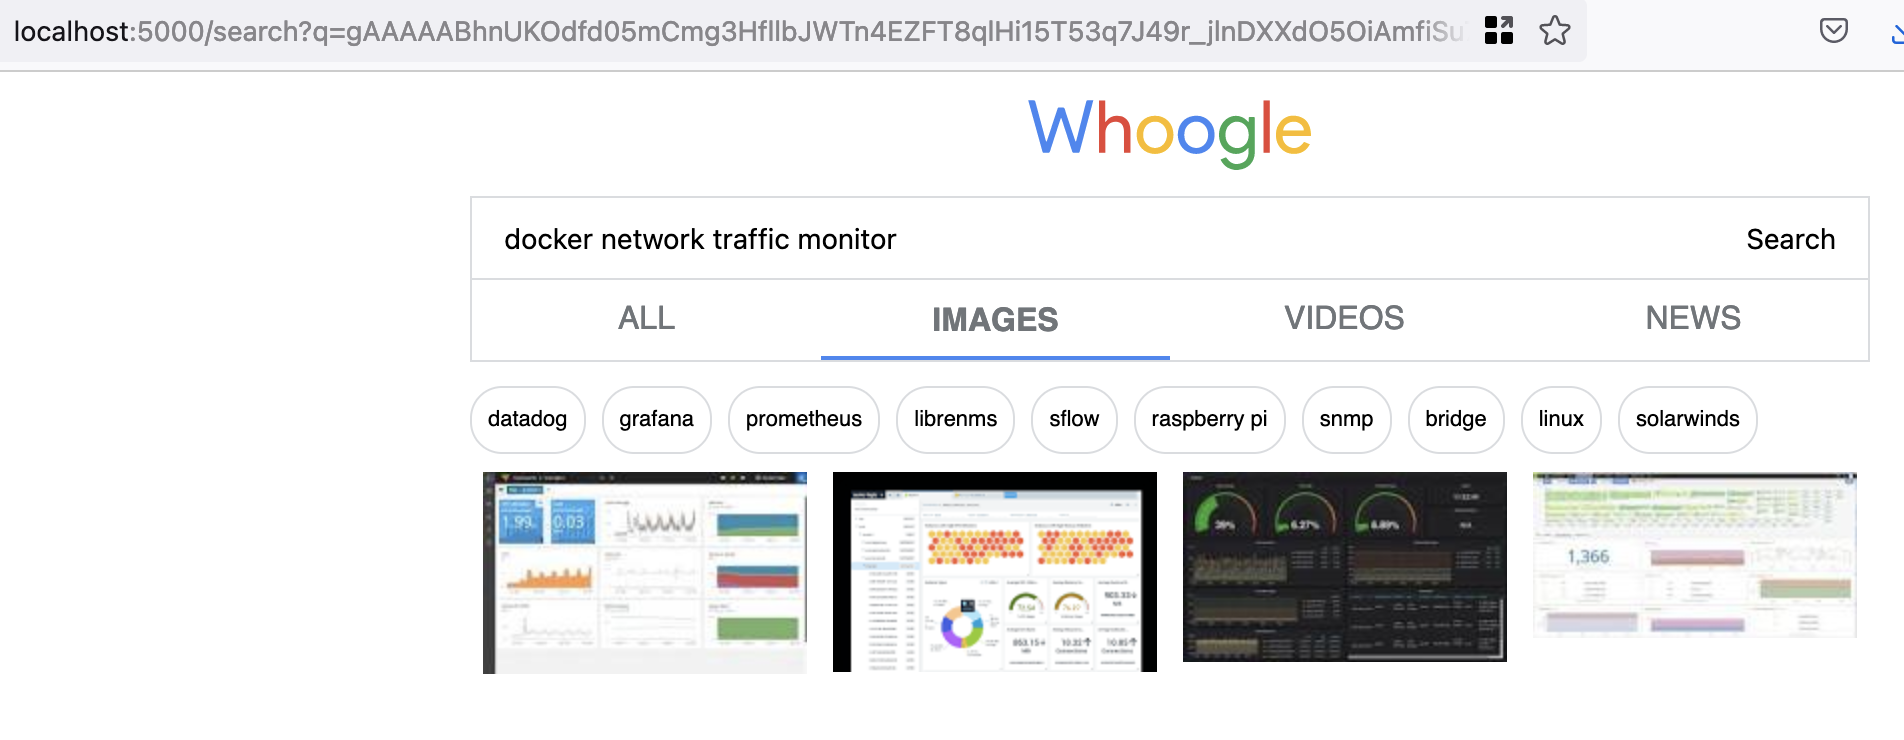Pick the librenms suggestion chip
The image size is (1904, 740).
coord(955,419)
